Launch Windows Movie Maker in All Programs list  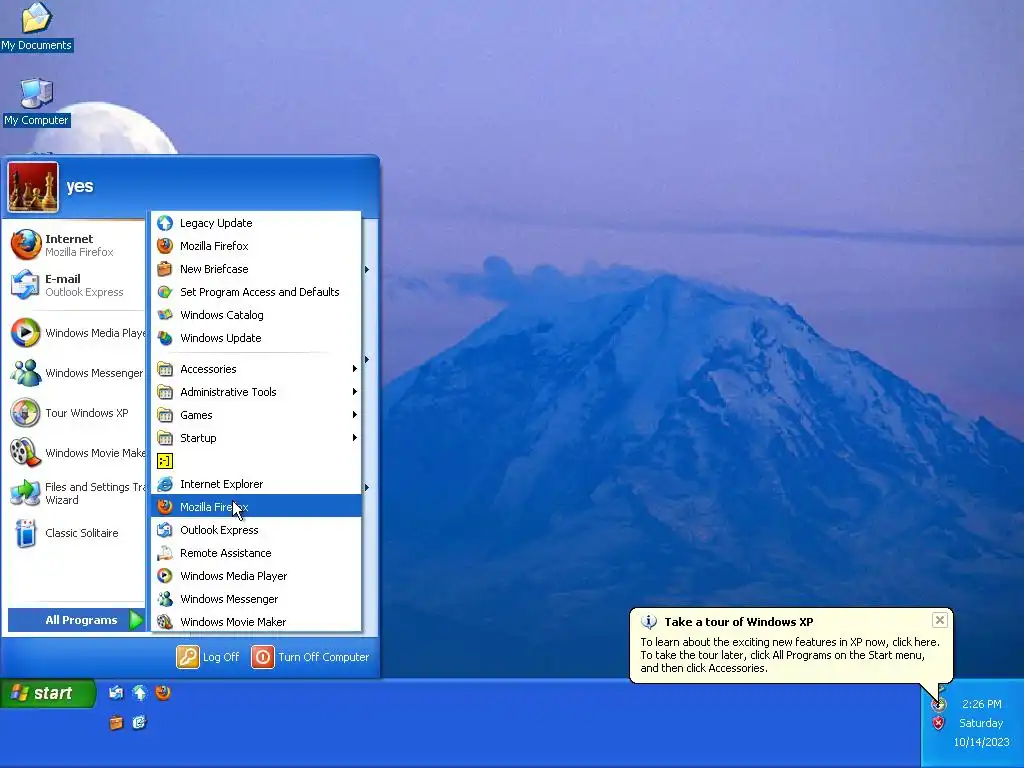[256, 622]
